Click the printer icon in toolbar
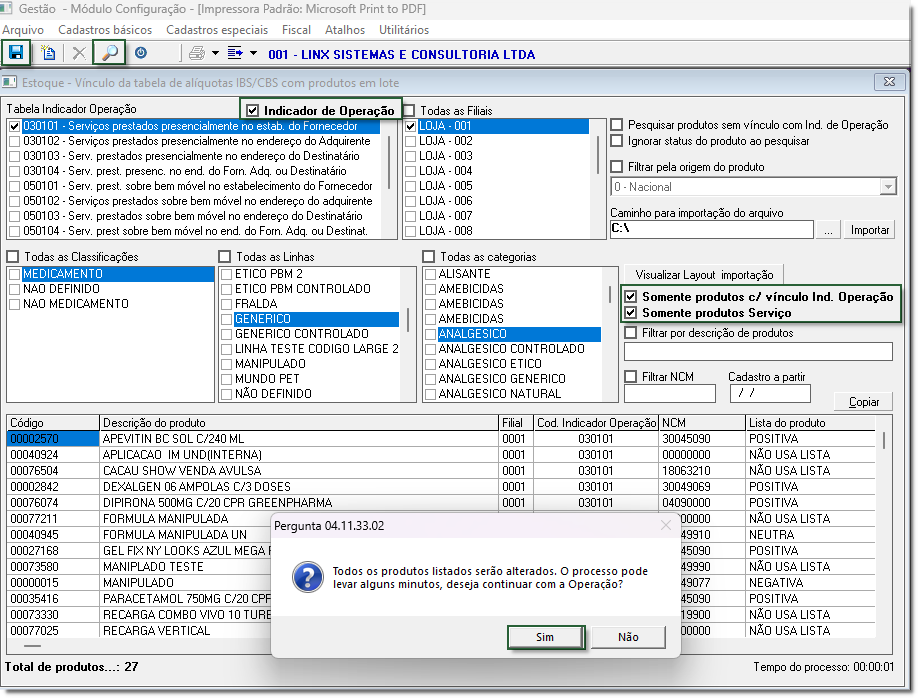The height and width of the screenshot is (698, 918). click(197, 53)
